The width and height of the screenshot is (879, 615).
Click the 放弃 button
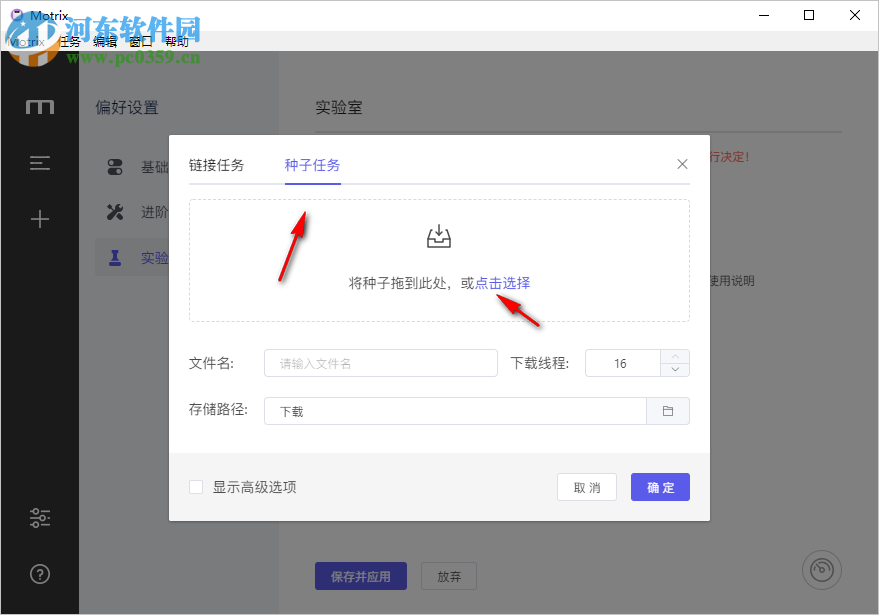(x=449, y=576)
